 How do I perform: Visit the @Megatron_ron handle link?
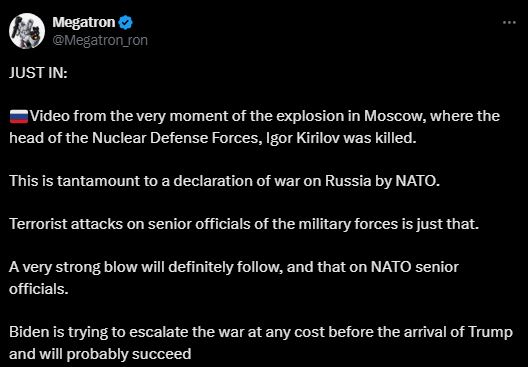pyautogui.click(x=100, y=40)
